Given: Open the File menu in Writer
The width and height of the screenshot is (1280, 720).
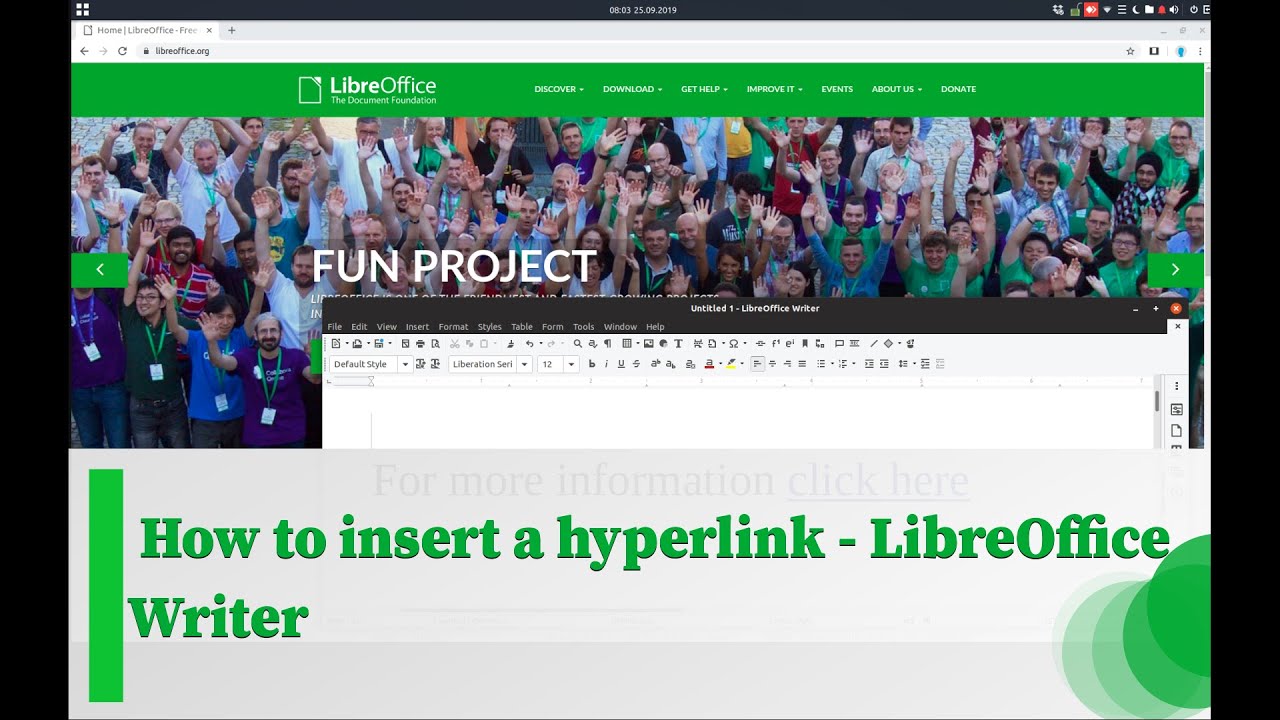Looking at the screenshot, I should [335, 327].
